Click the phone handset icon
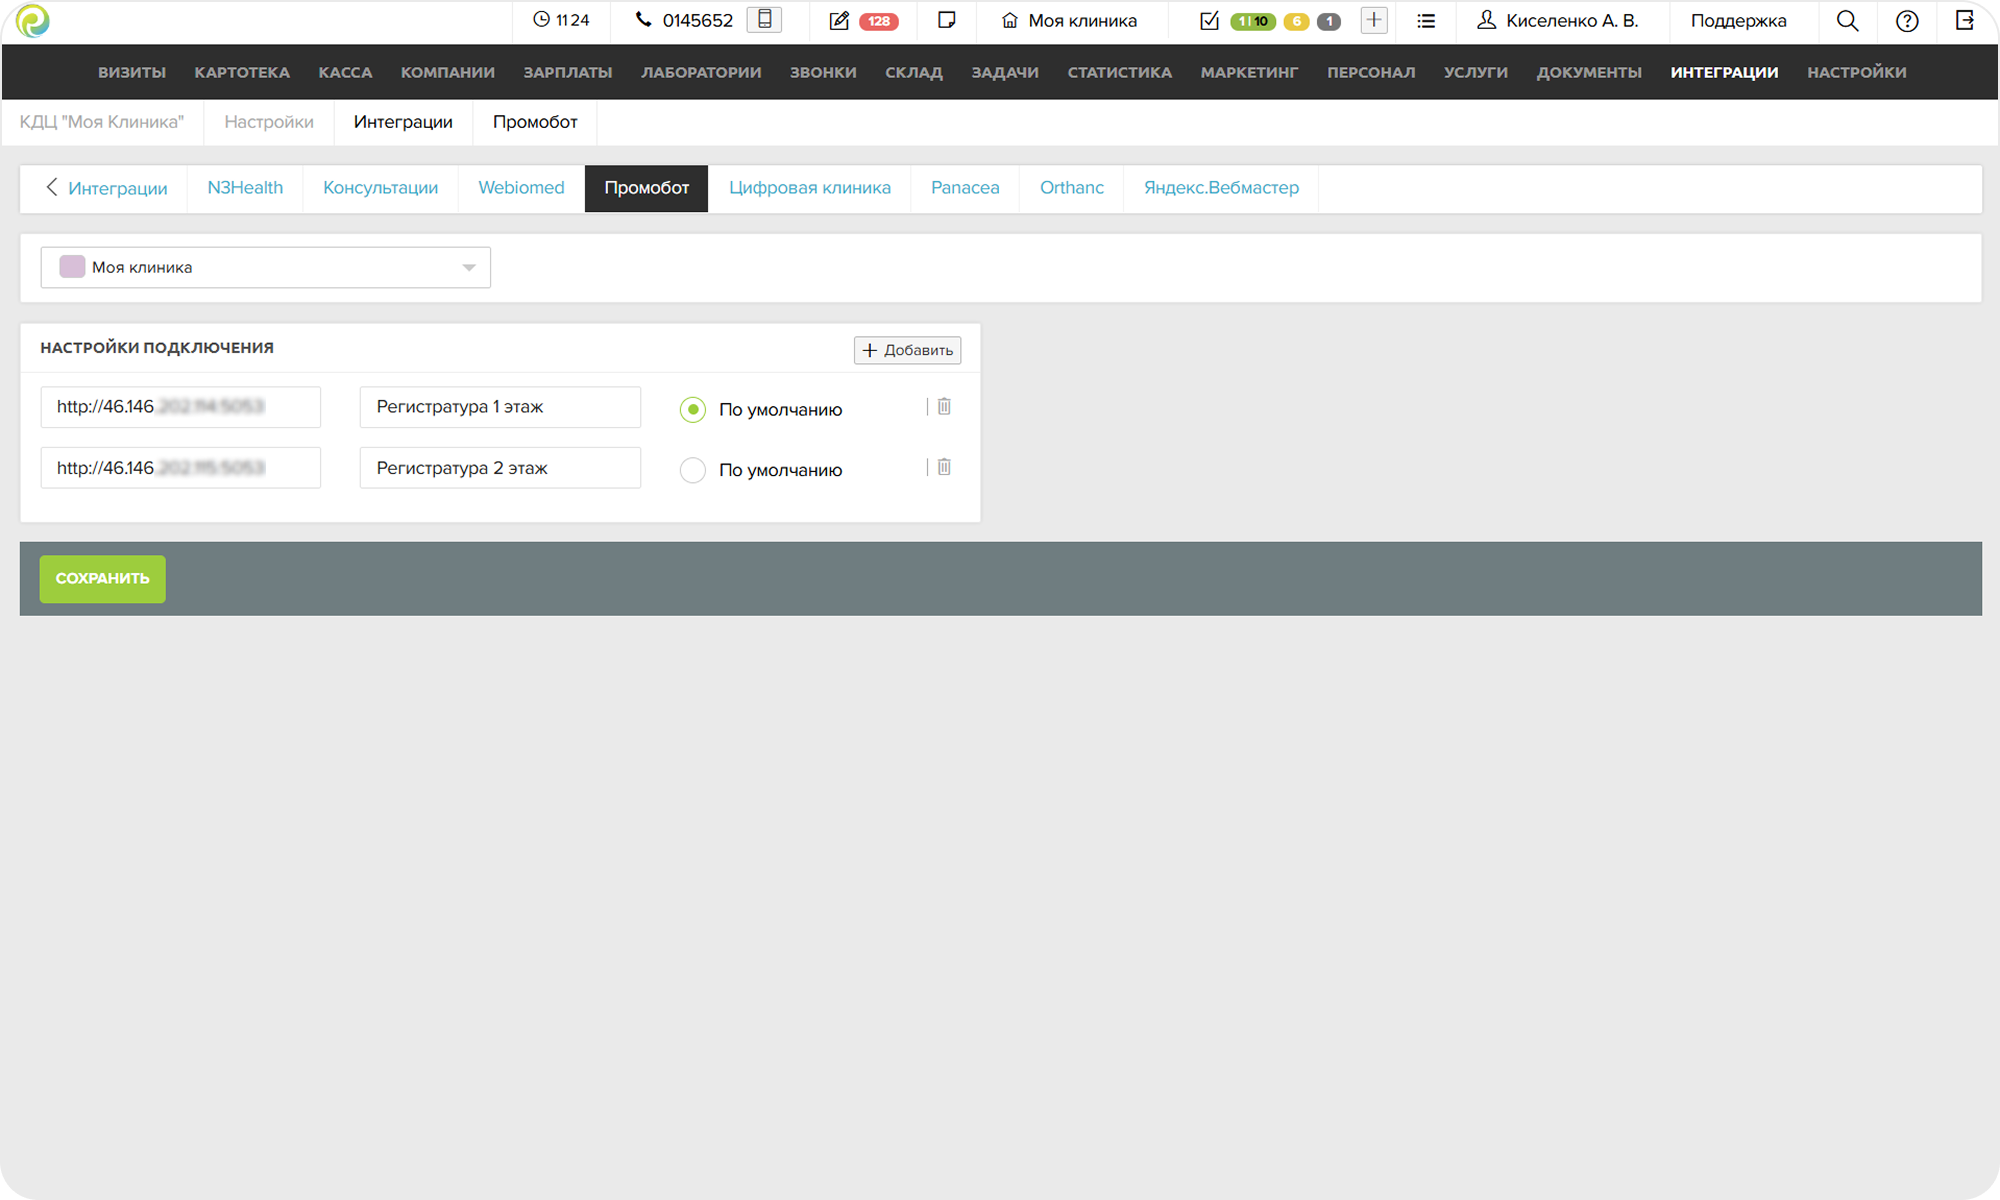The width and height of the screenshot is (2000, 1200). click(643, 20)
